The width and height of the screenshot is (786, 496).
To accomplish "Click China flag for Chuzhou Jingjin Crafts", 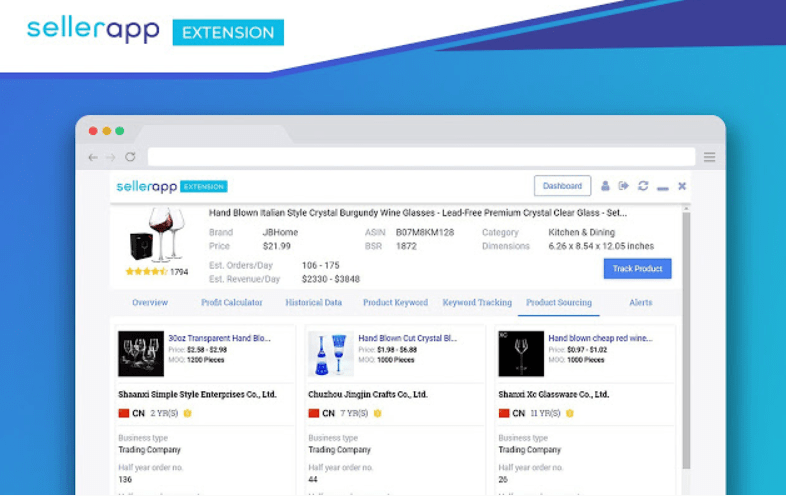I will point(313,413).
